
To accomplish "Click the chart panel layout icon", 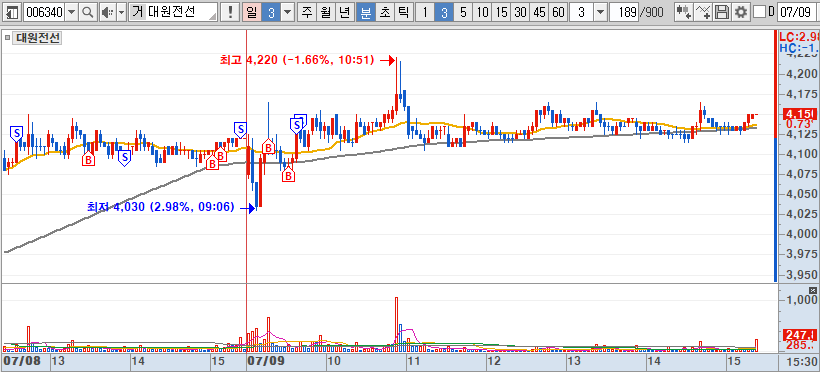I will click(13, 12).
